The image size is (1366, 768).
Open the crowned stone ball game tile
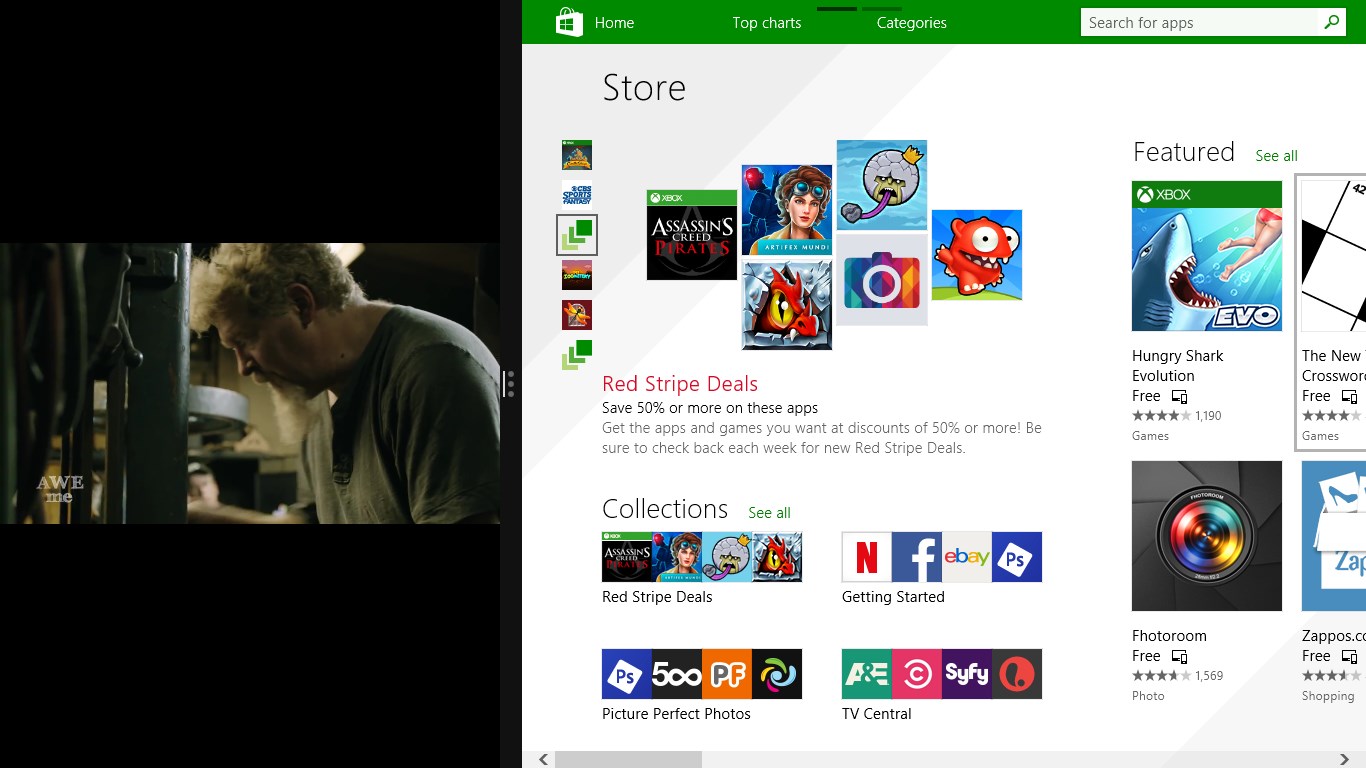[x=882, y=185]
